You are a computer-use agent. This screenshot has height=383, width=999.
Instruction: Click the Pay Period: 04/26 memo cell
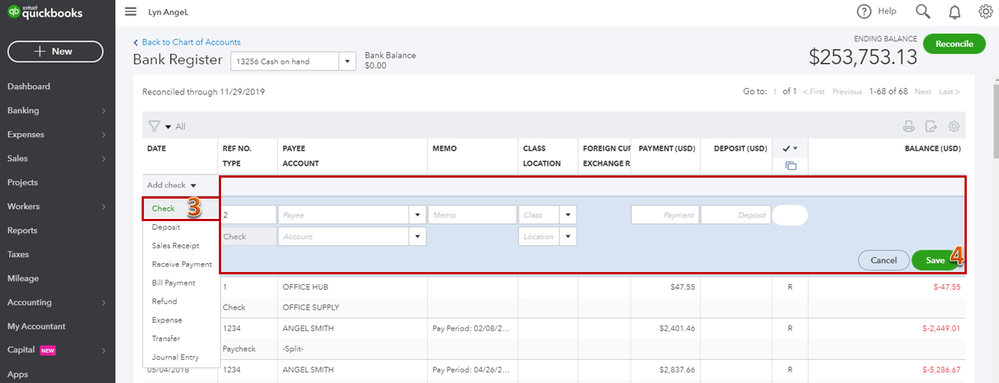tap(472, 370)
